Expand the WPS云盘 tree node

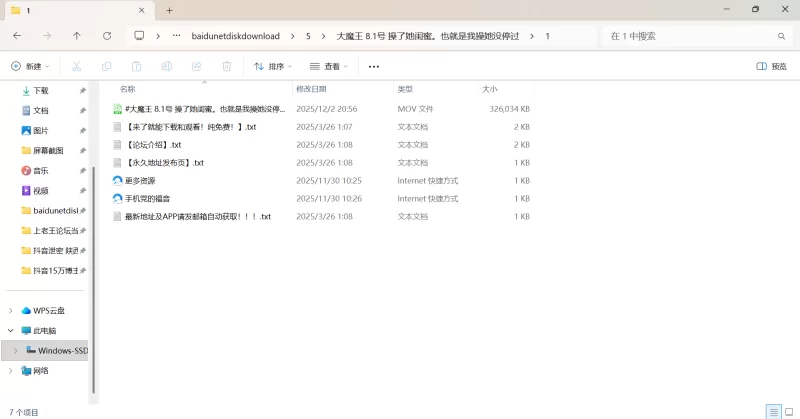[11, 310]
